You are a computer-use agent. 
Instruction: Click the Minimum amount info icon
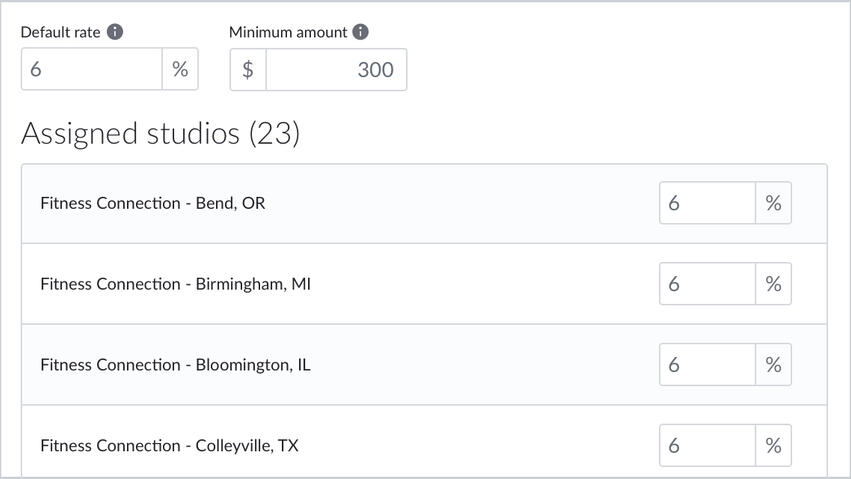point(361,32)
